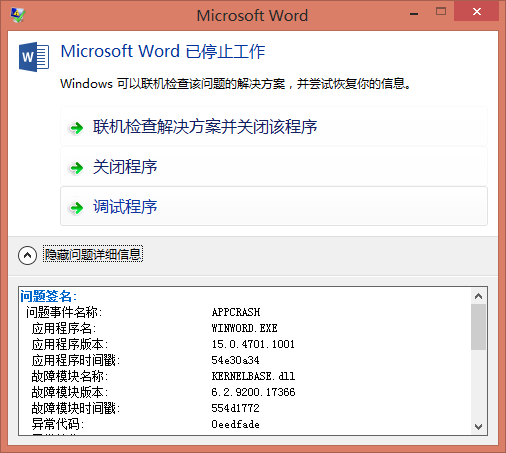Screen dimensions: 506x453
Task: Click the label 问题事件名称:
Action: pos(64,312)
